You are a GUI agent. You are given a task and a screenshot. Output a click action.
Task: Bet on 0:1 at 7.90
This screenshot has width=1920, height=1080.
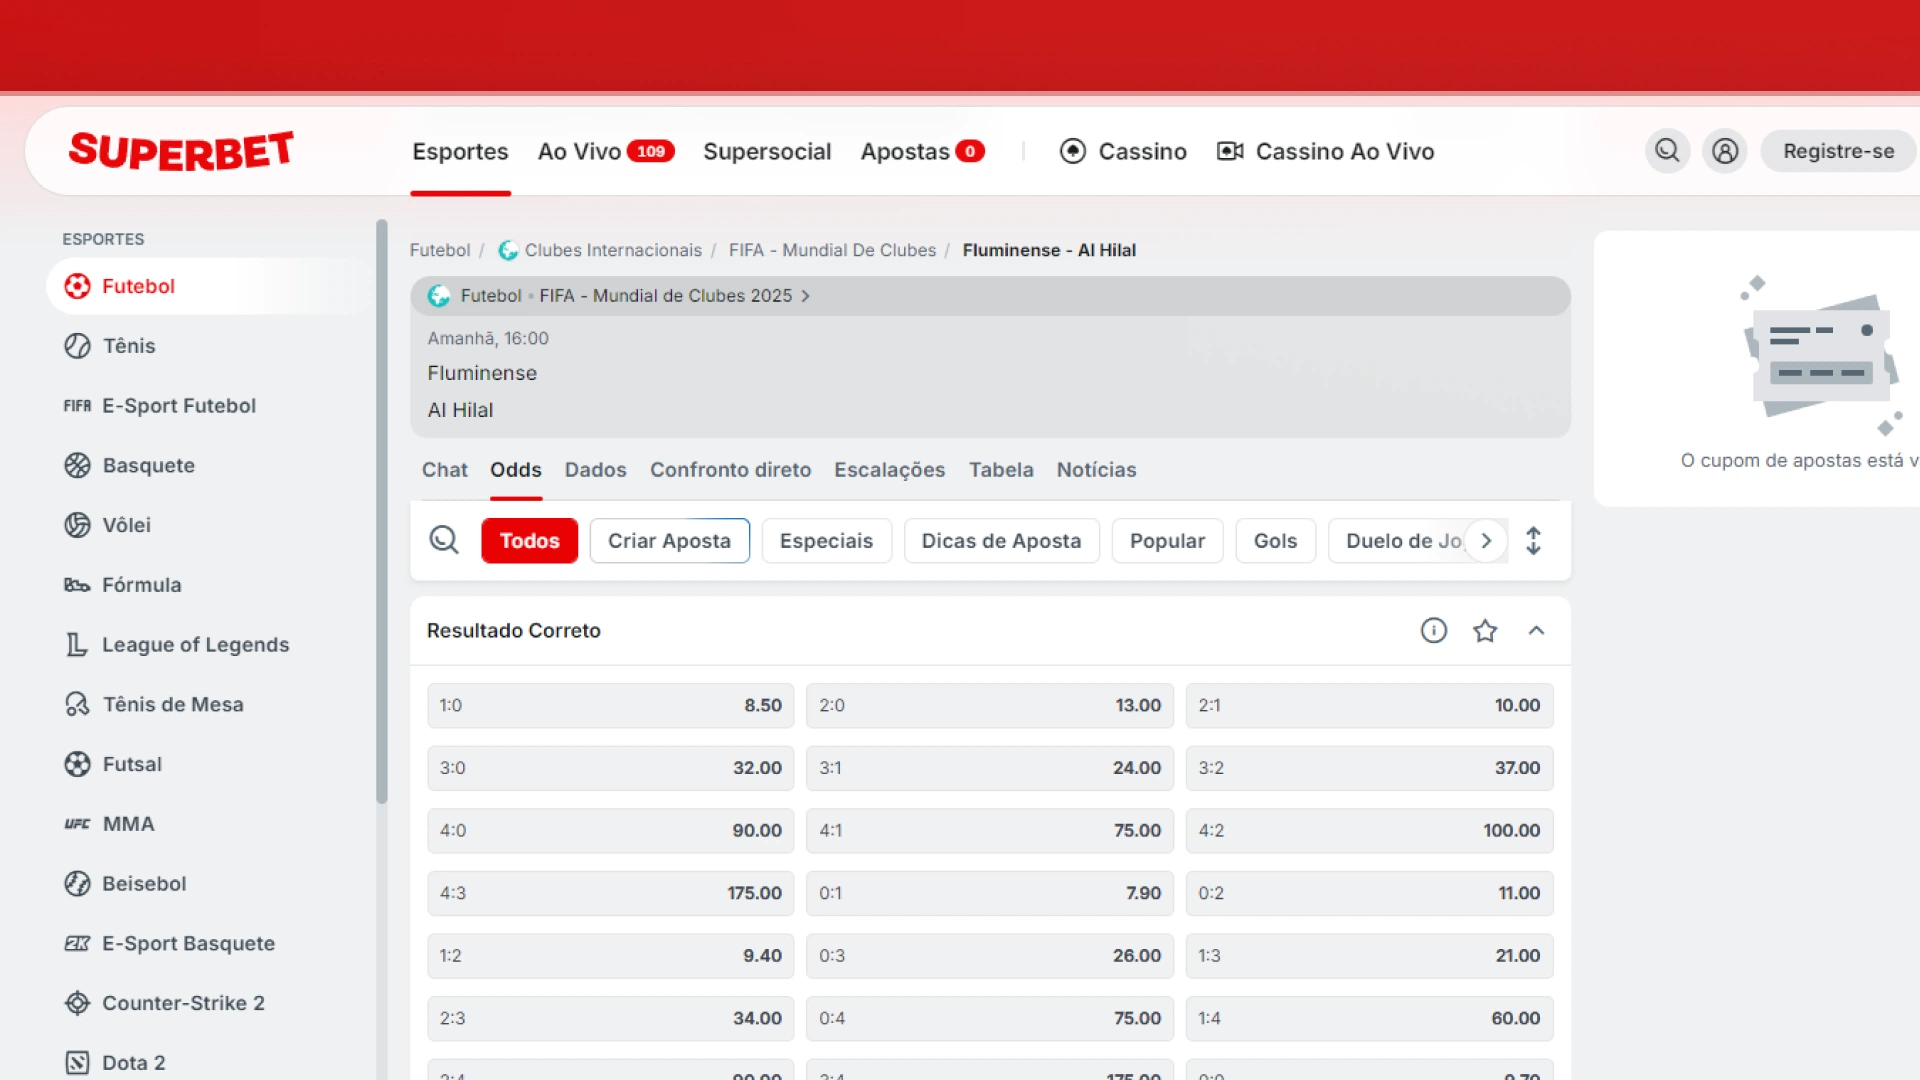tap(990, 893)
